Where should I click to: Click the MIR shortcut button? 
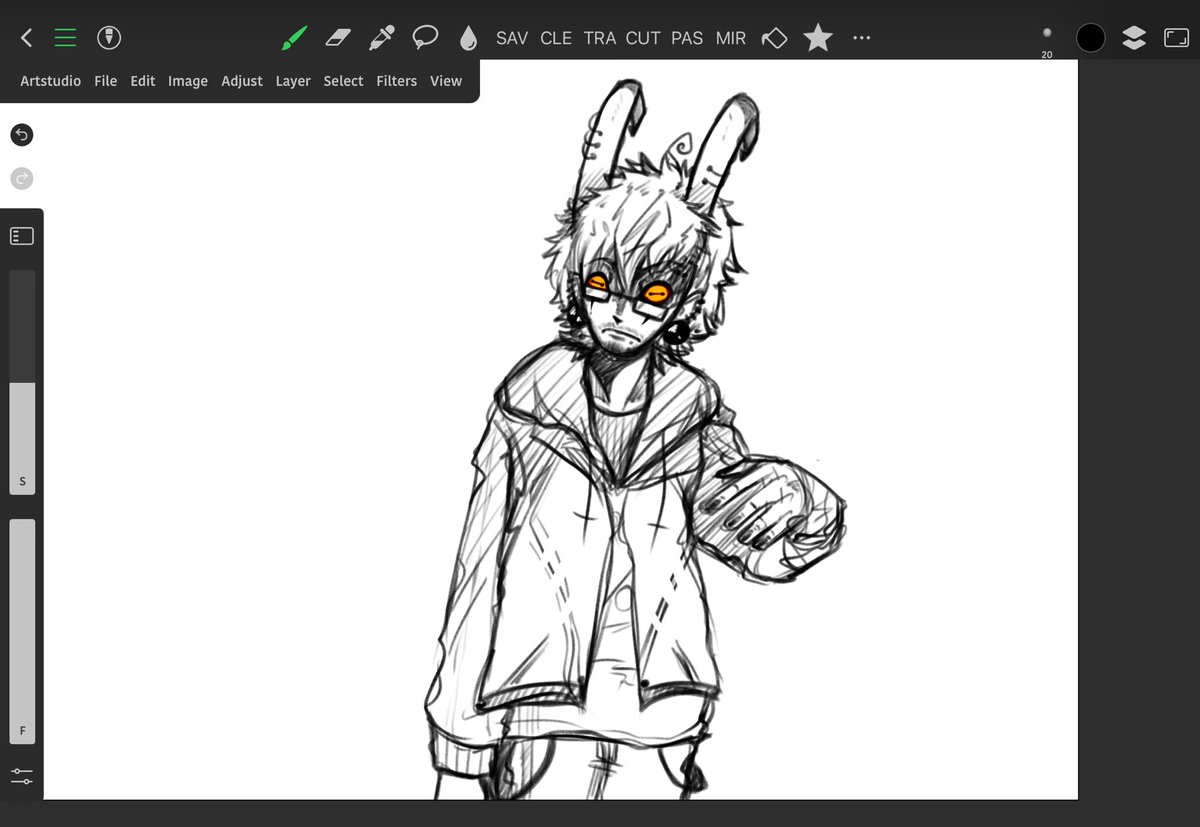coord(731,38)
